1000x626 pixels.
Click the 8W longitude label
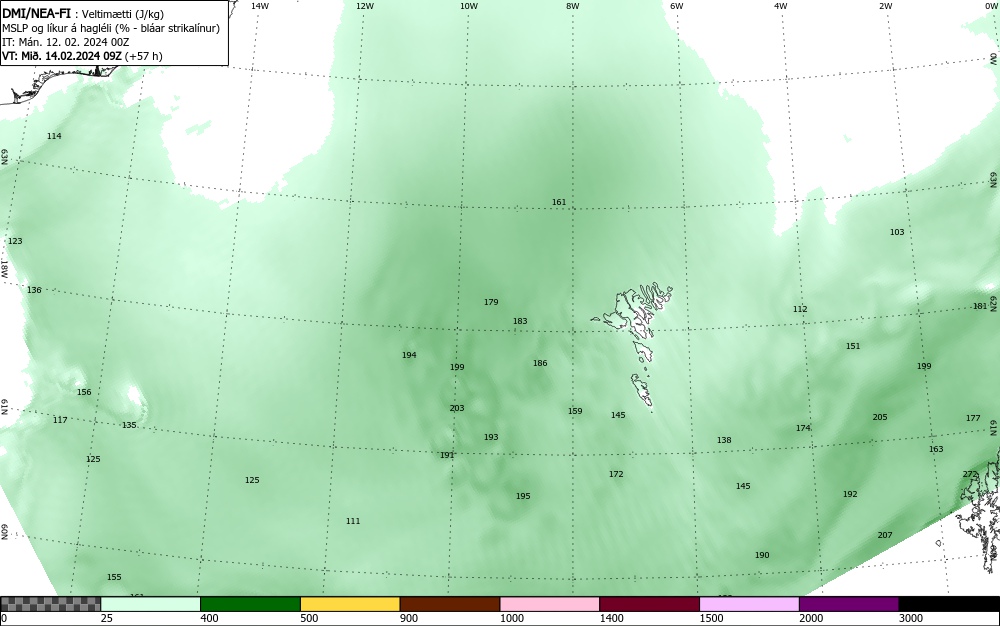(573, 6)
